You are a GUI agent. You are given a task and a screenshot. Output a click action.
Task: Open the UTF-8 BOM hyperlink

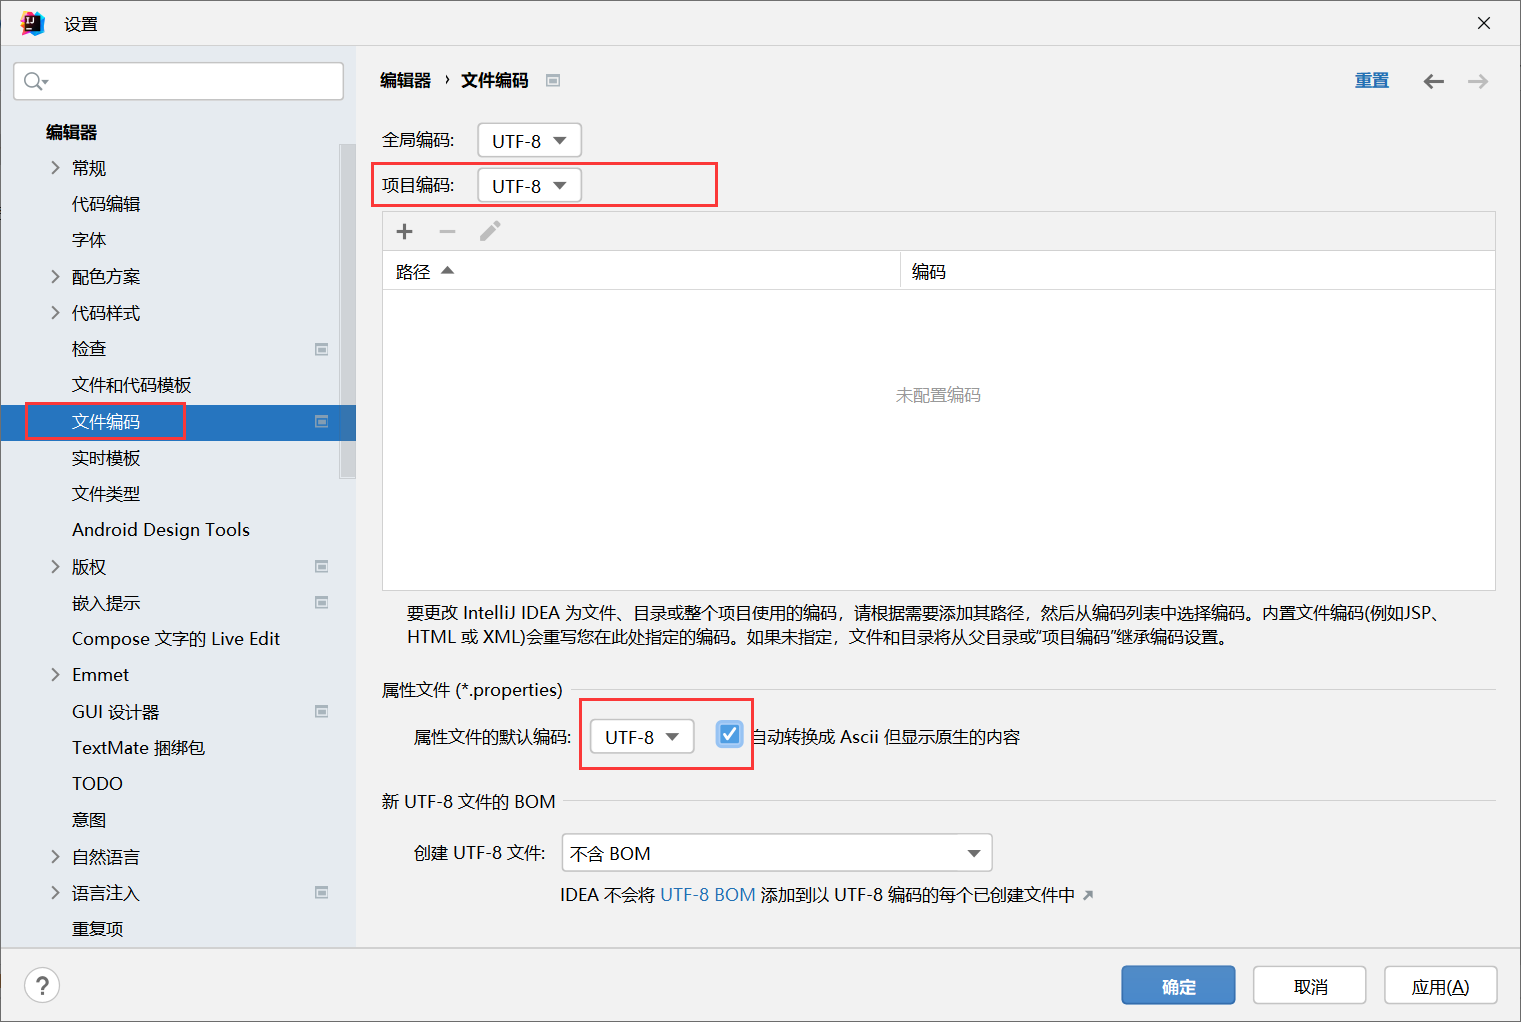[708, 895]
